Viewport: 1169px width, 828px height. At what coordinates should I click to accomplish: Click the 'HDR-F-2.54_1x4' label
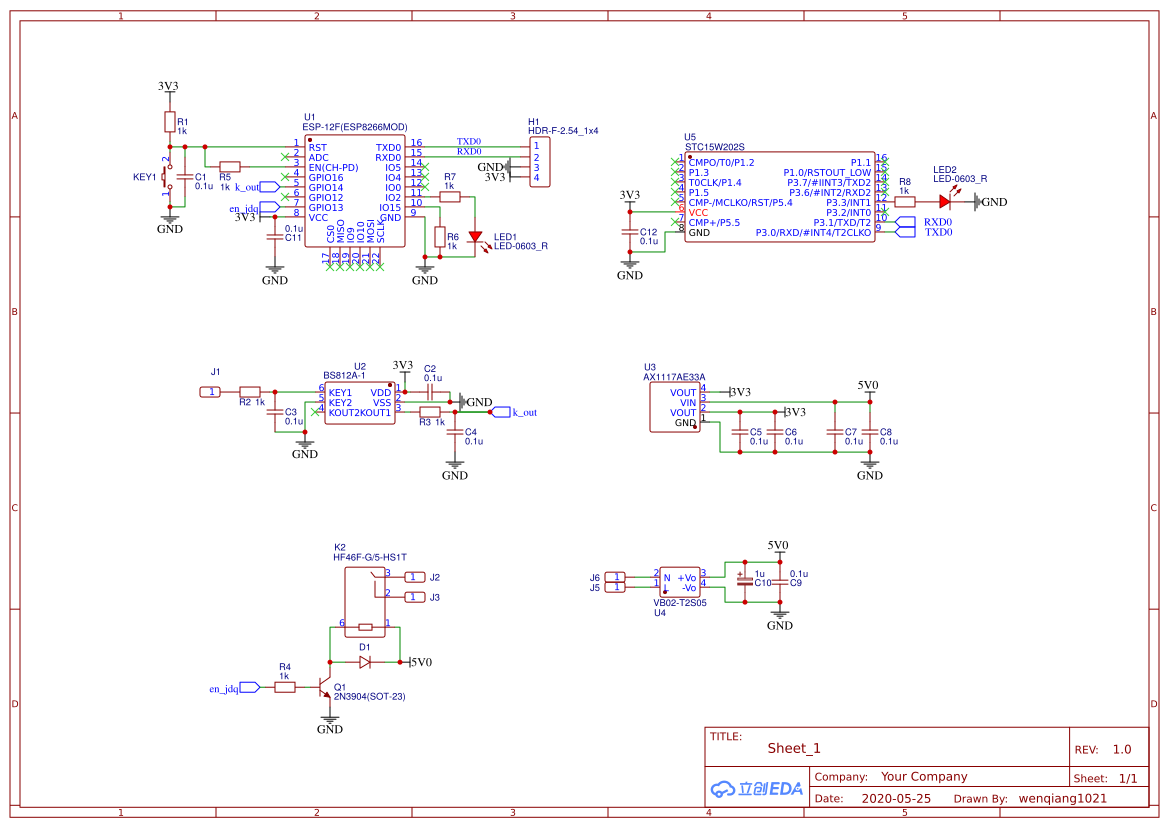tap(563, 130)
